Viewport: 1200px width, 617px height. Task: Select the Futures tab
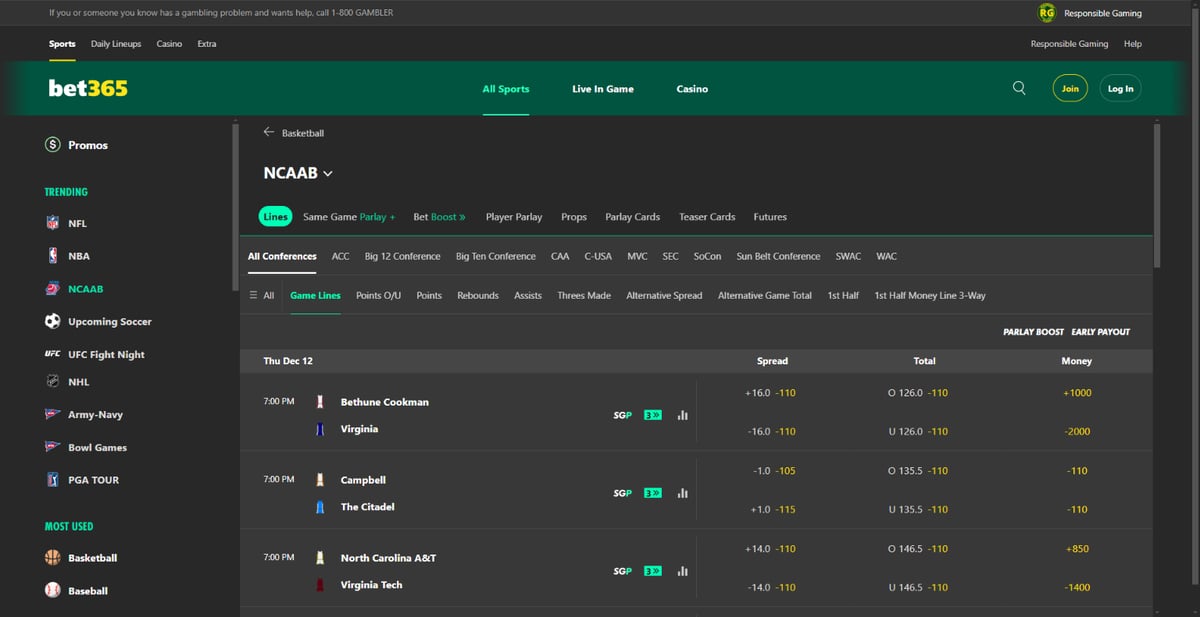click(770, 216)
